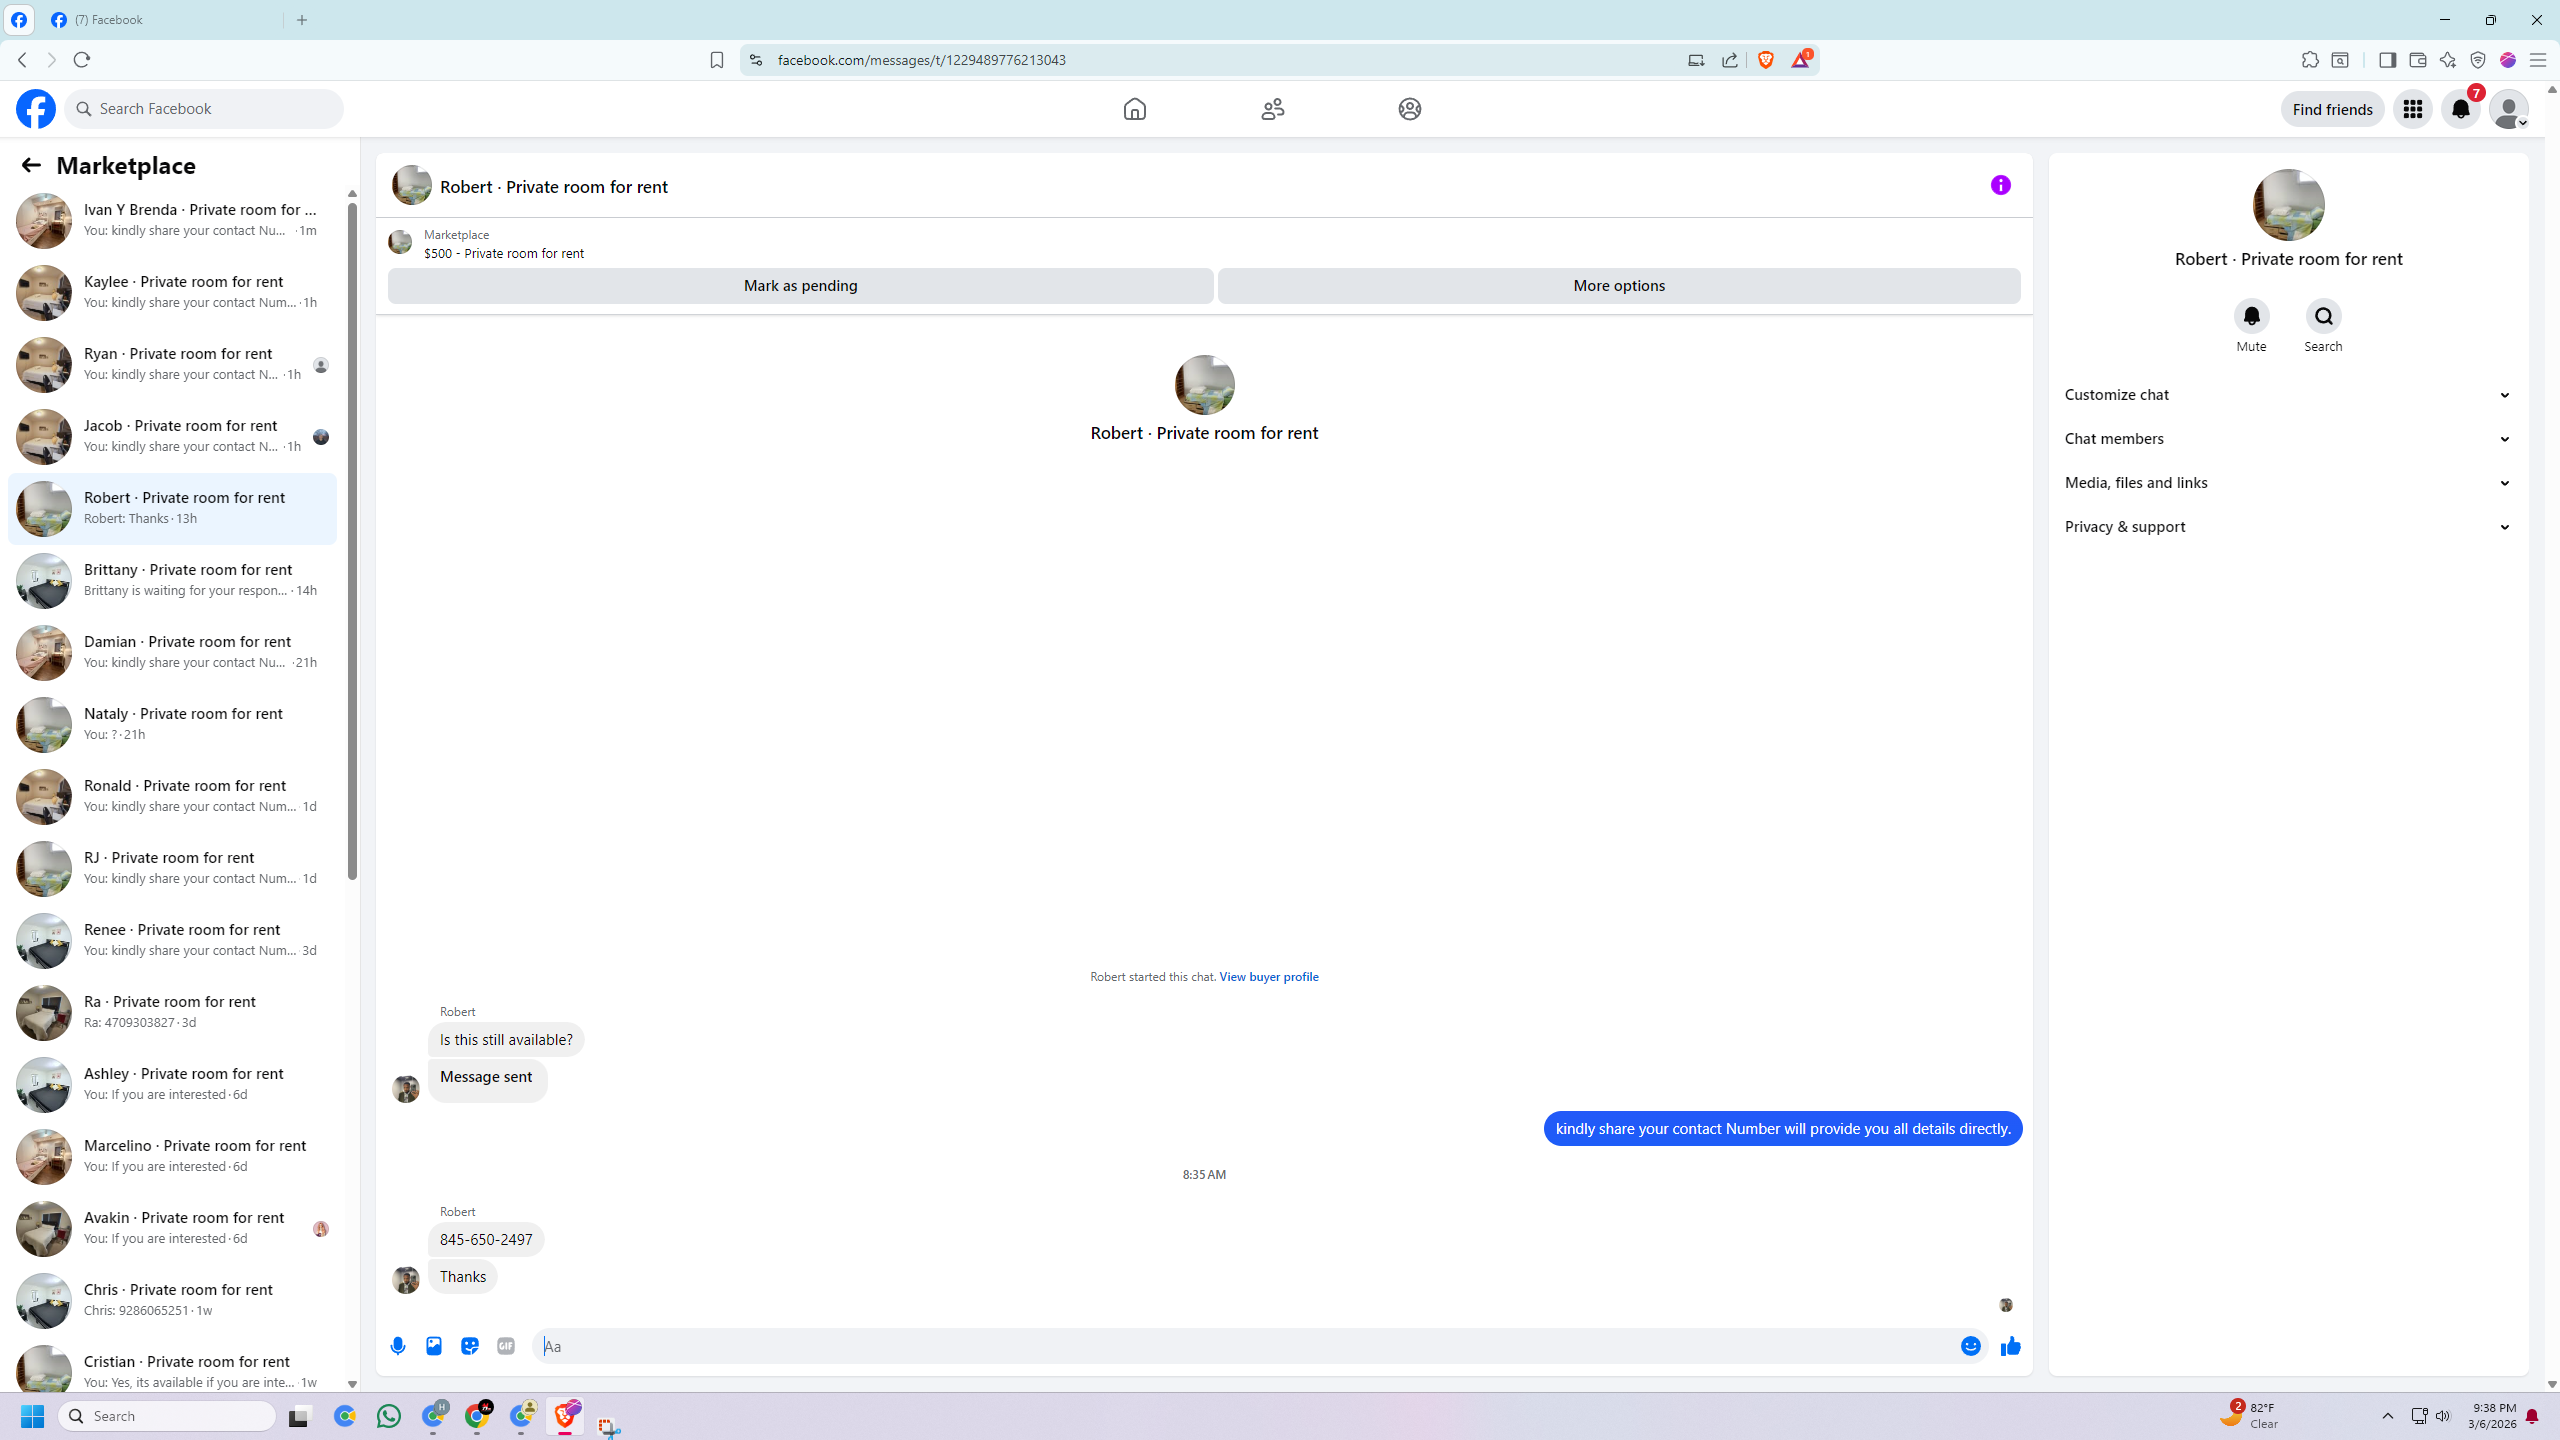
Task: Open the Friends tab in top navigation
Action: [x=1272, y=109]
